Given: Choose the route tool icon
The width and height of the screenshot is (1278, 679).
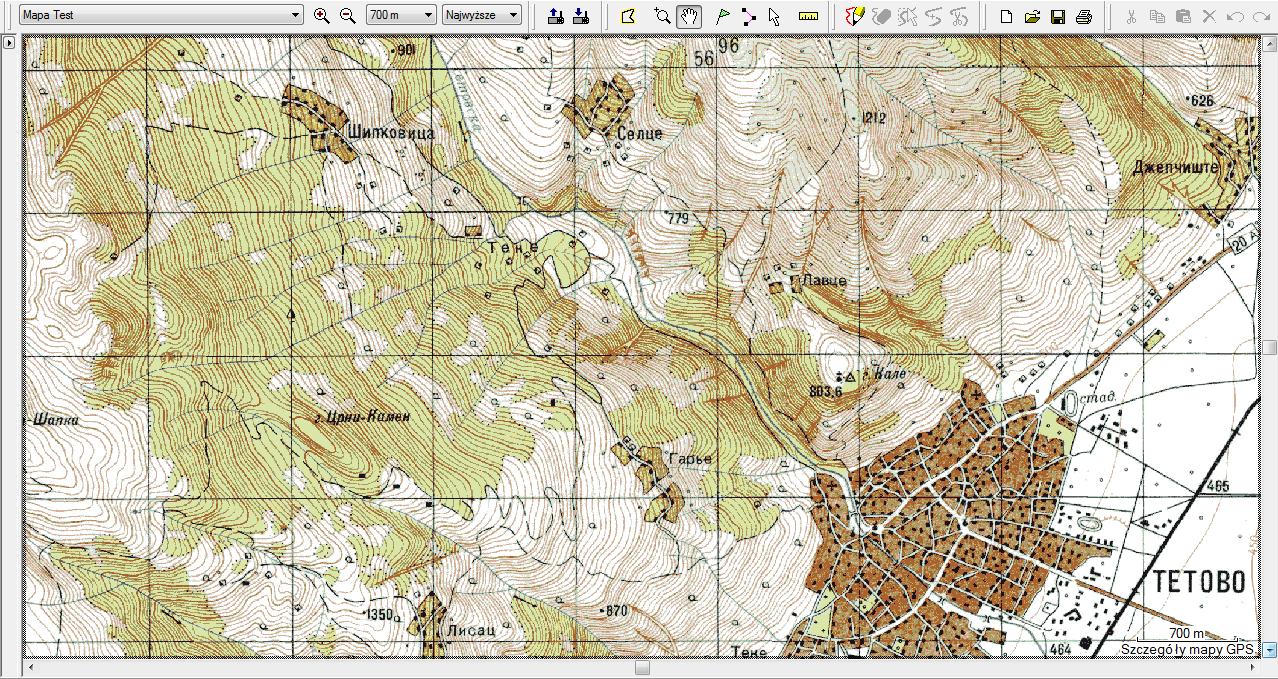Looking at the screenshot, I should coord(748,16).
